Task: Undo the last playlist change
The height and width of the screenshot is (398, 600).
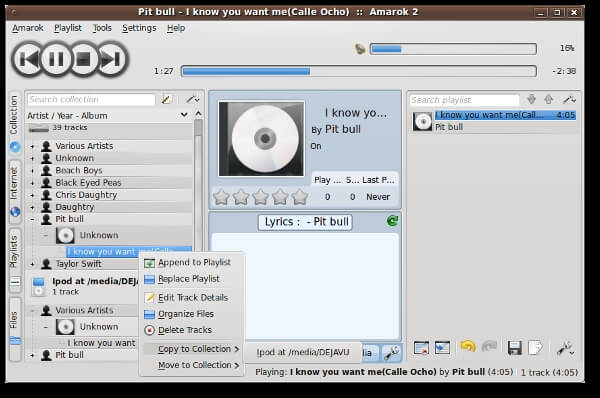Action: (x=468, y=347)
